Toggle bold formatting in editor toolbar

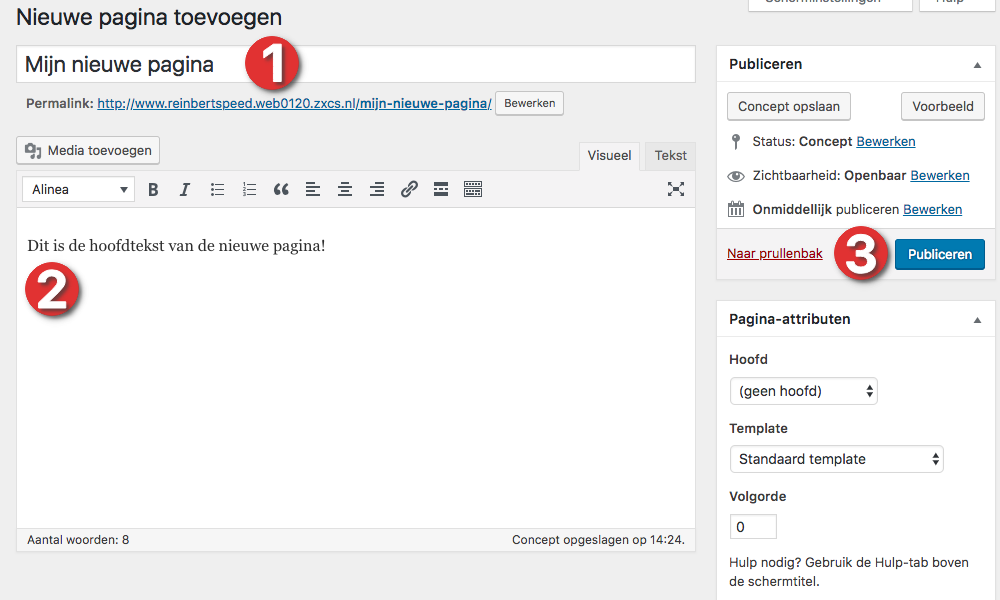pos(153,189)
